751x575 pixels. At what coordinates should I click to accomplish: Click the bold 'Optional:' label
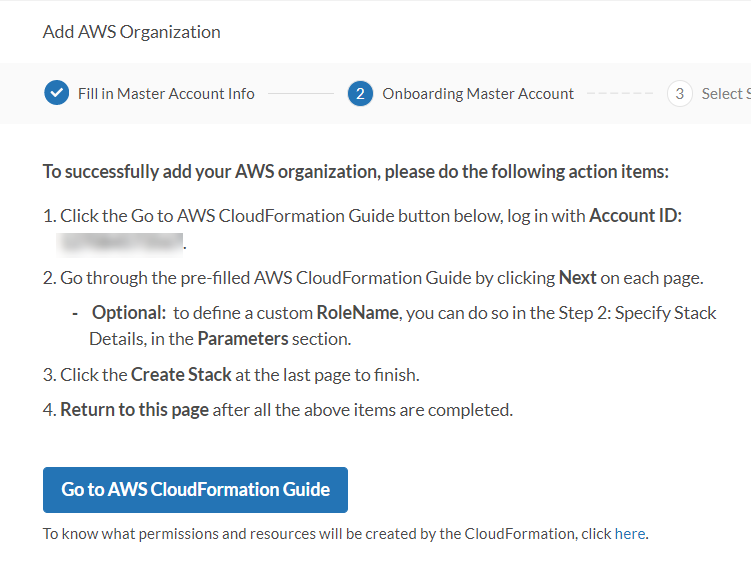pyautogui.click(x=129, y=313)
